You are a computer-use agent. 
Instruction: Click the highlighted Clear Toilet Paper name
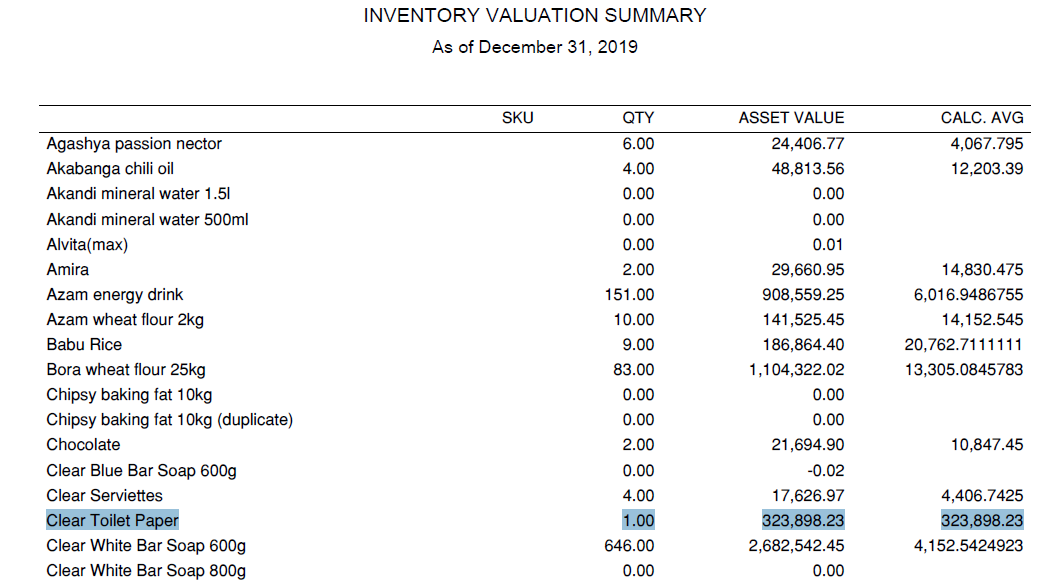pyautogui.click(x=112, y=521)
